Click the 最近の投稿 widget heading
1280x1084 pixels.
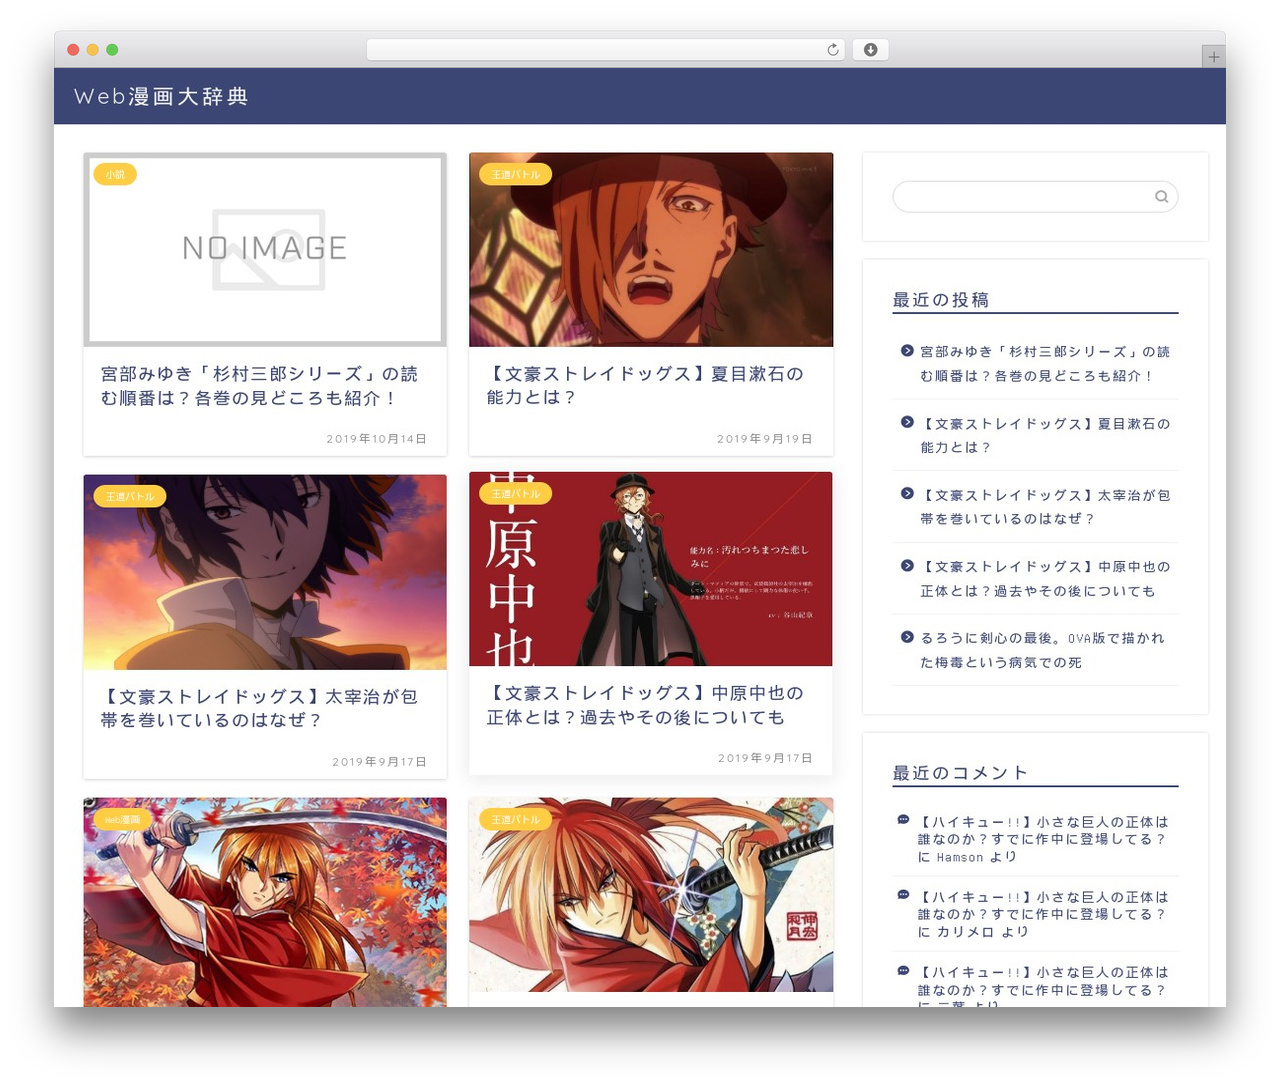click(941, 299)
